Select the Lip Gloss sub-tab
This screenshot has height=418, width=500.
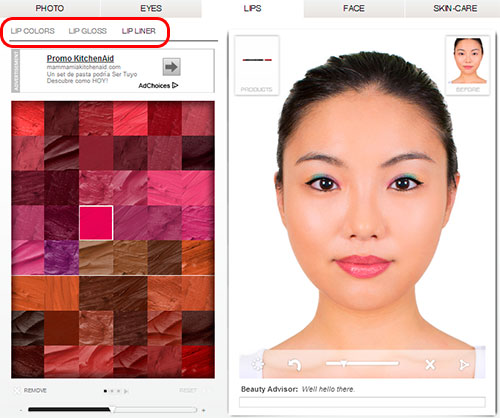pos(88,31)
